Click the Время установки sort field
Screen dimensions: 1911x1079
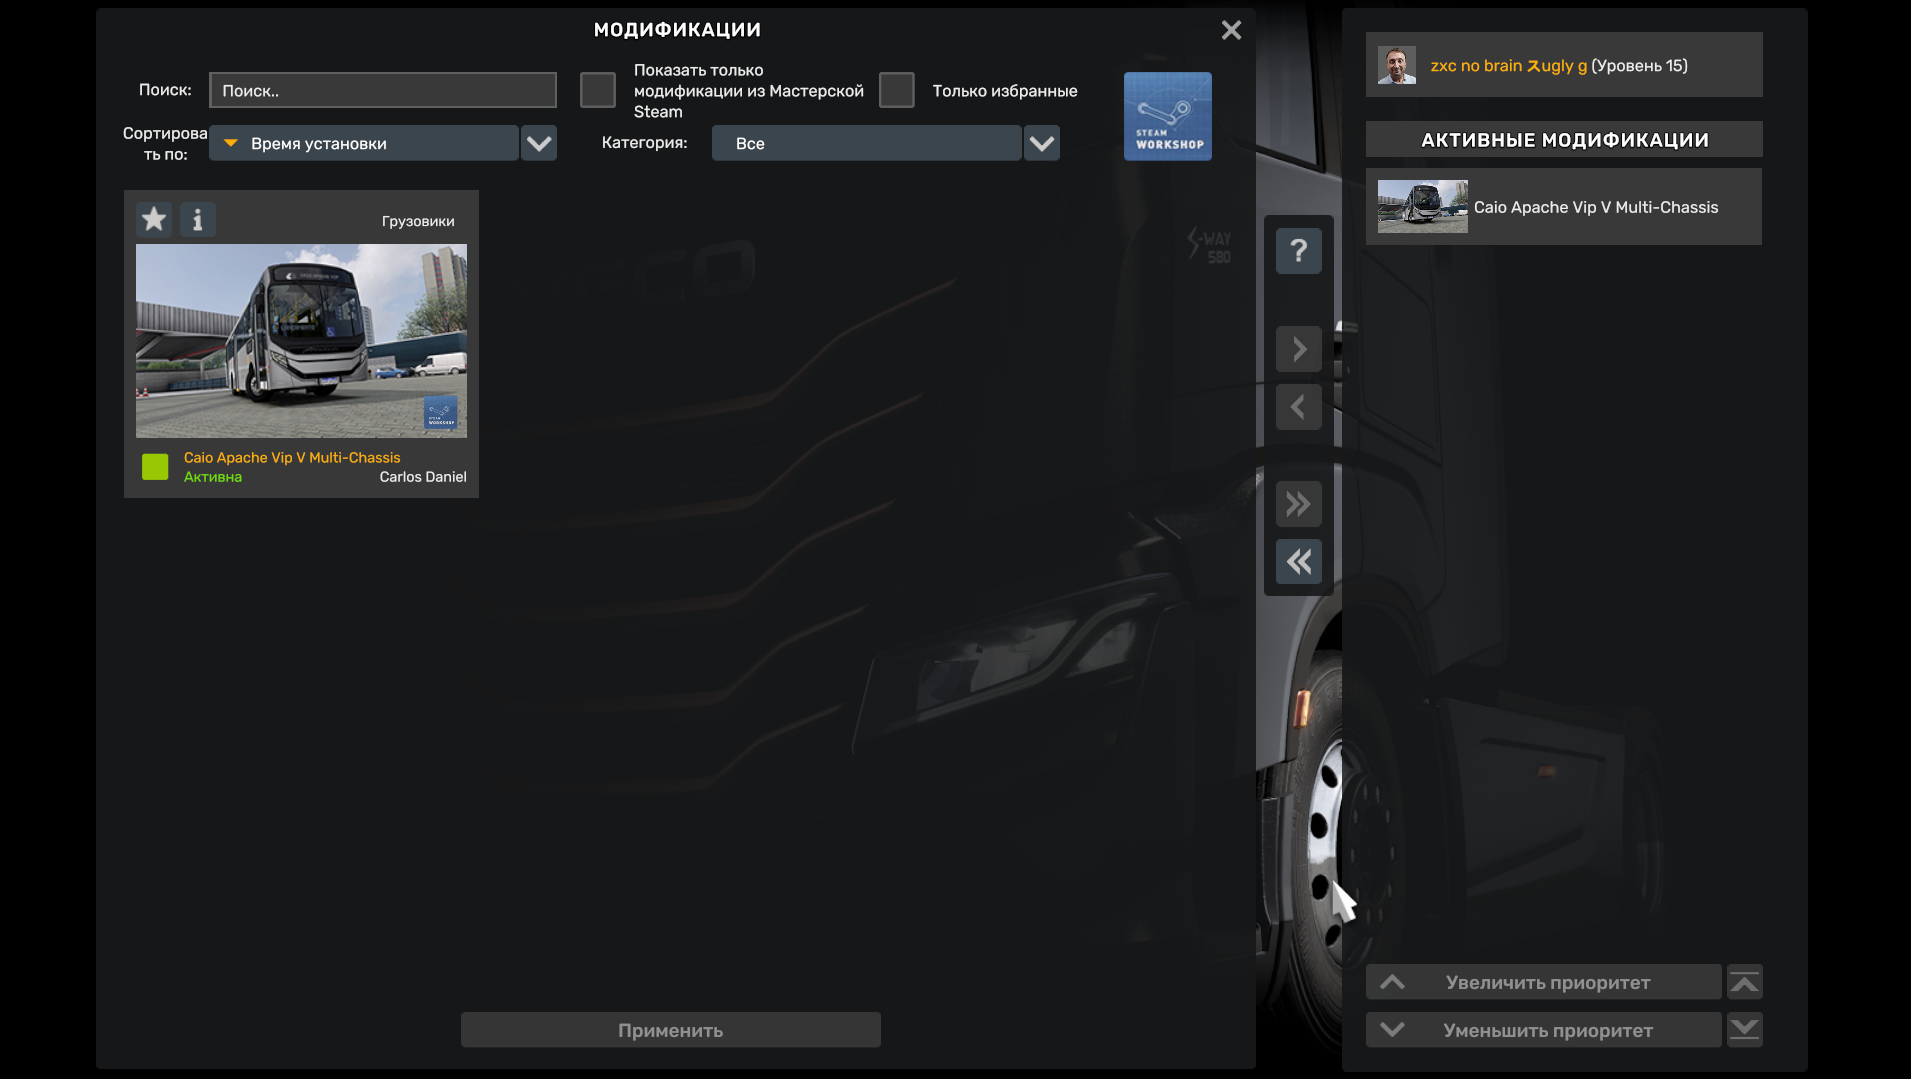pos(364,143)
